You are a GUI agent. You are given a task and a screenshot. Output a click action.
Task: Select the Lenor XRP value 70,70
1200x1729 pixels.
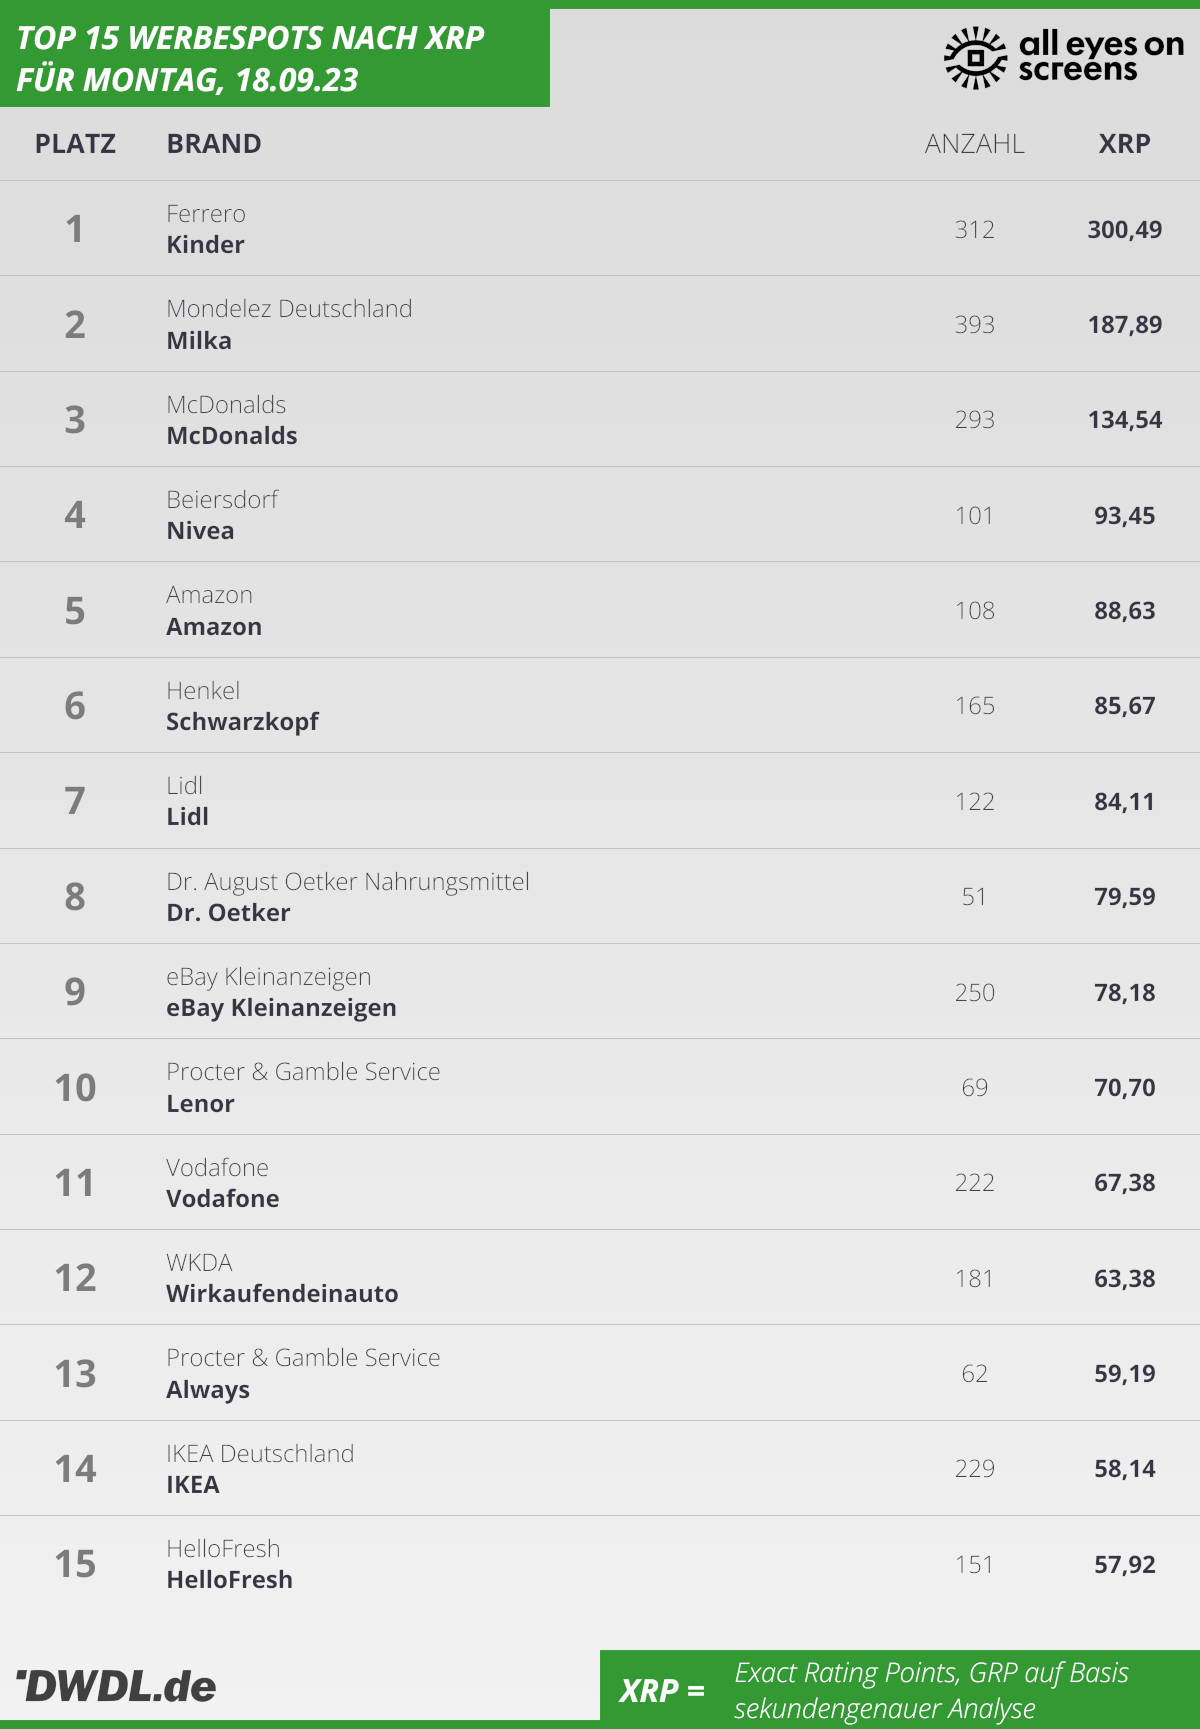(x=1124, y=1088)
